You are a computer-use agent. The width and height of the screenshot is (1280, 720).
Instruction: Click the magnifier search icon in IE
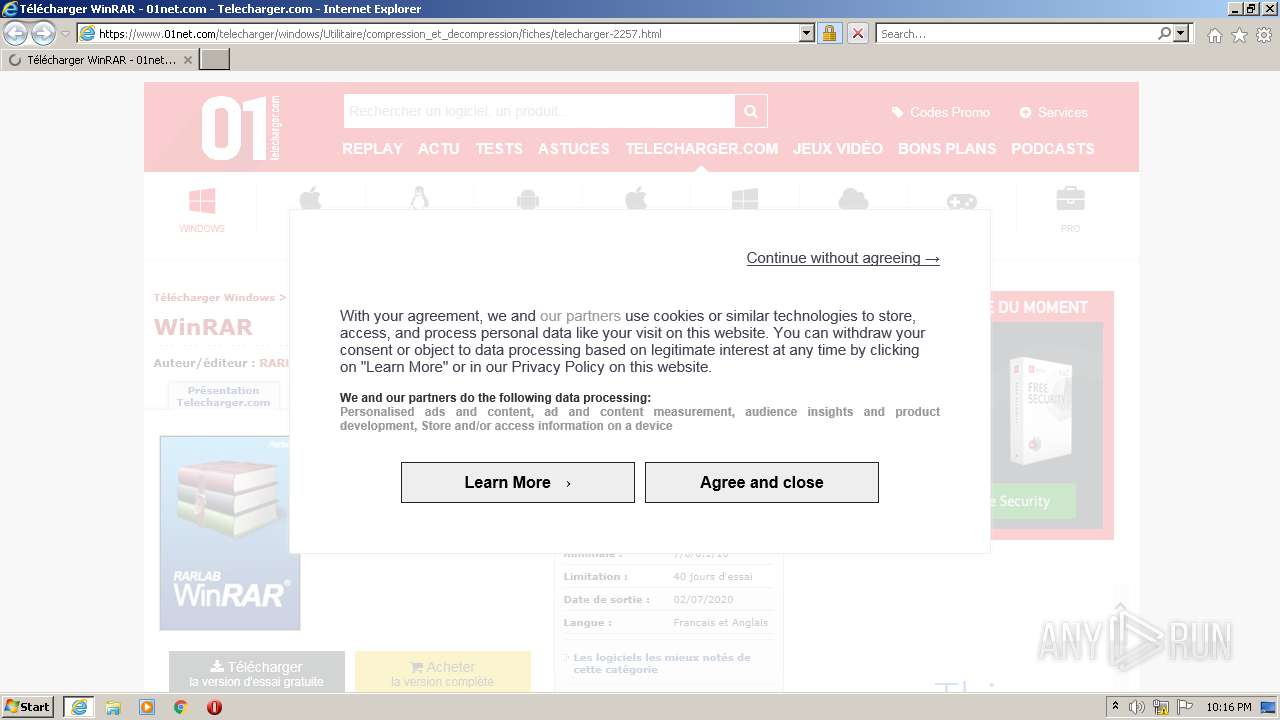pos(1164,34)
